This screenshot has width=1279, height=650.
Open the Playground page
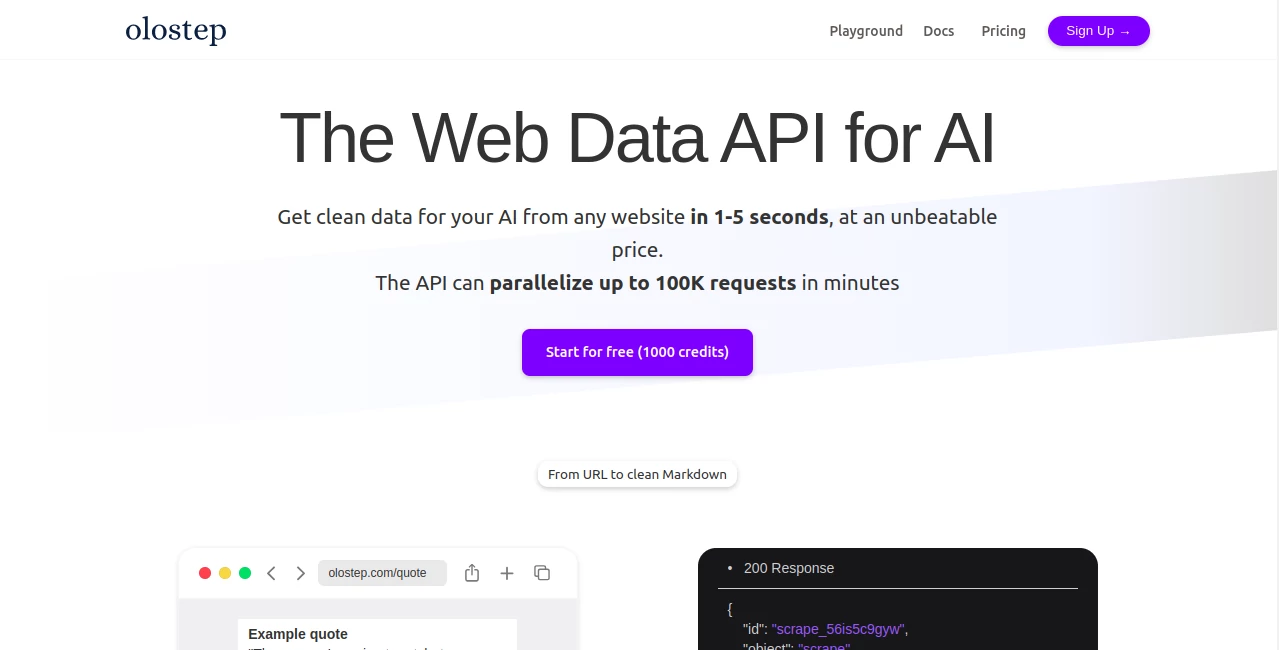[866, 31]
